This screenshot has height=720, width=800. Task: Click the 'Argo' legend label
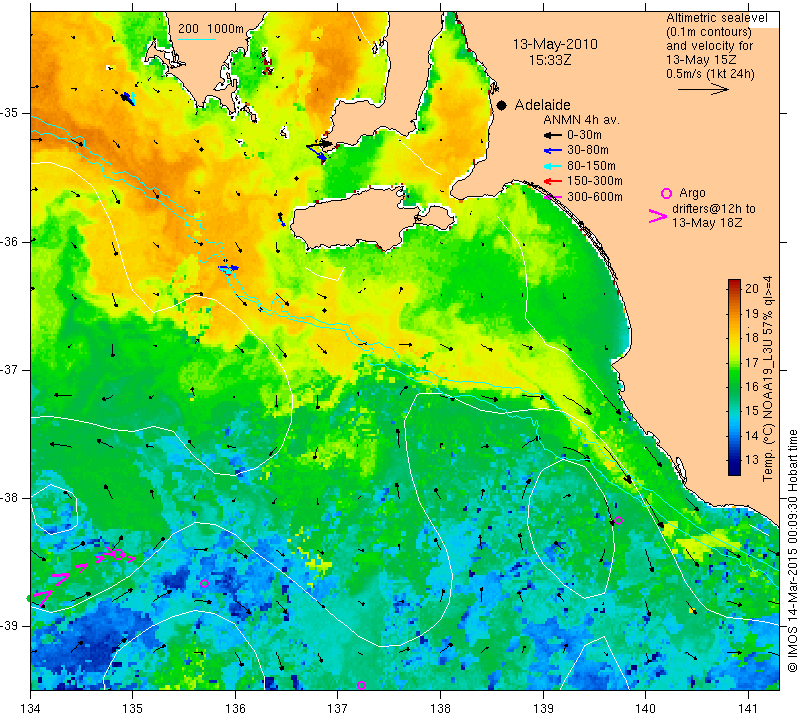pos(692,193)
